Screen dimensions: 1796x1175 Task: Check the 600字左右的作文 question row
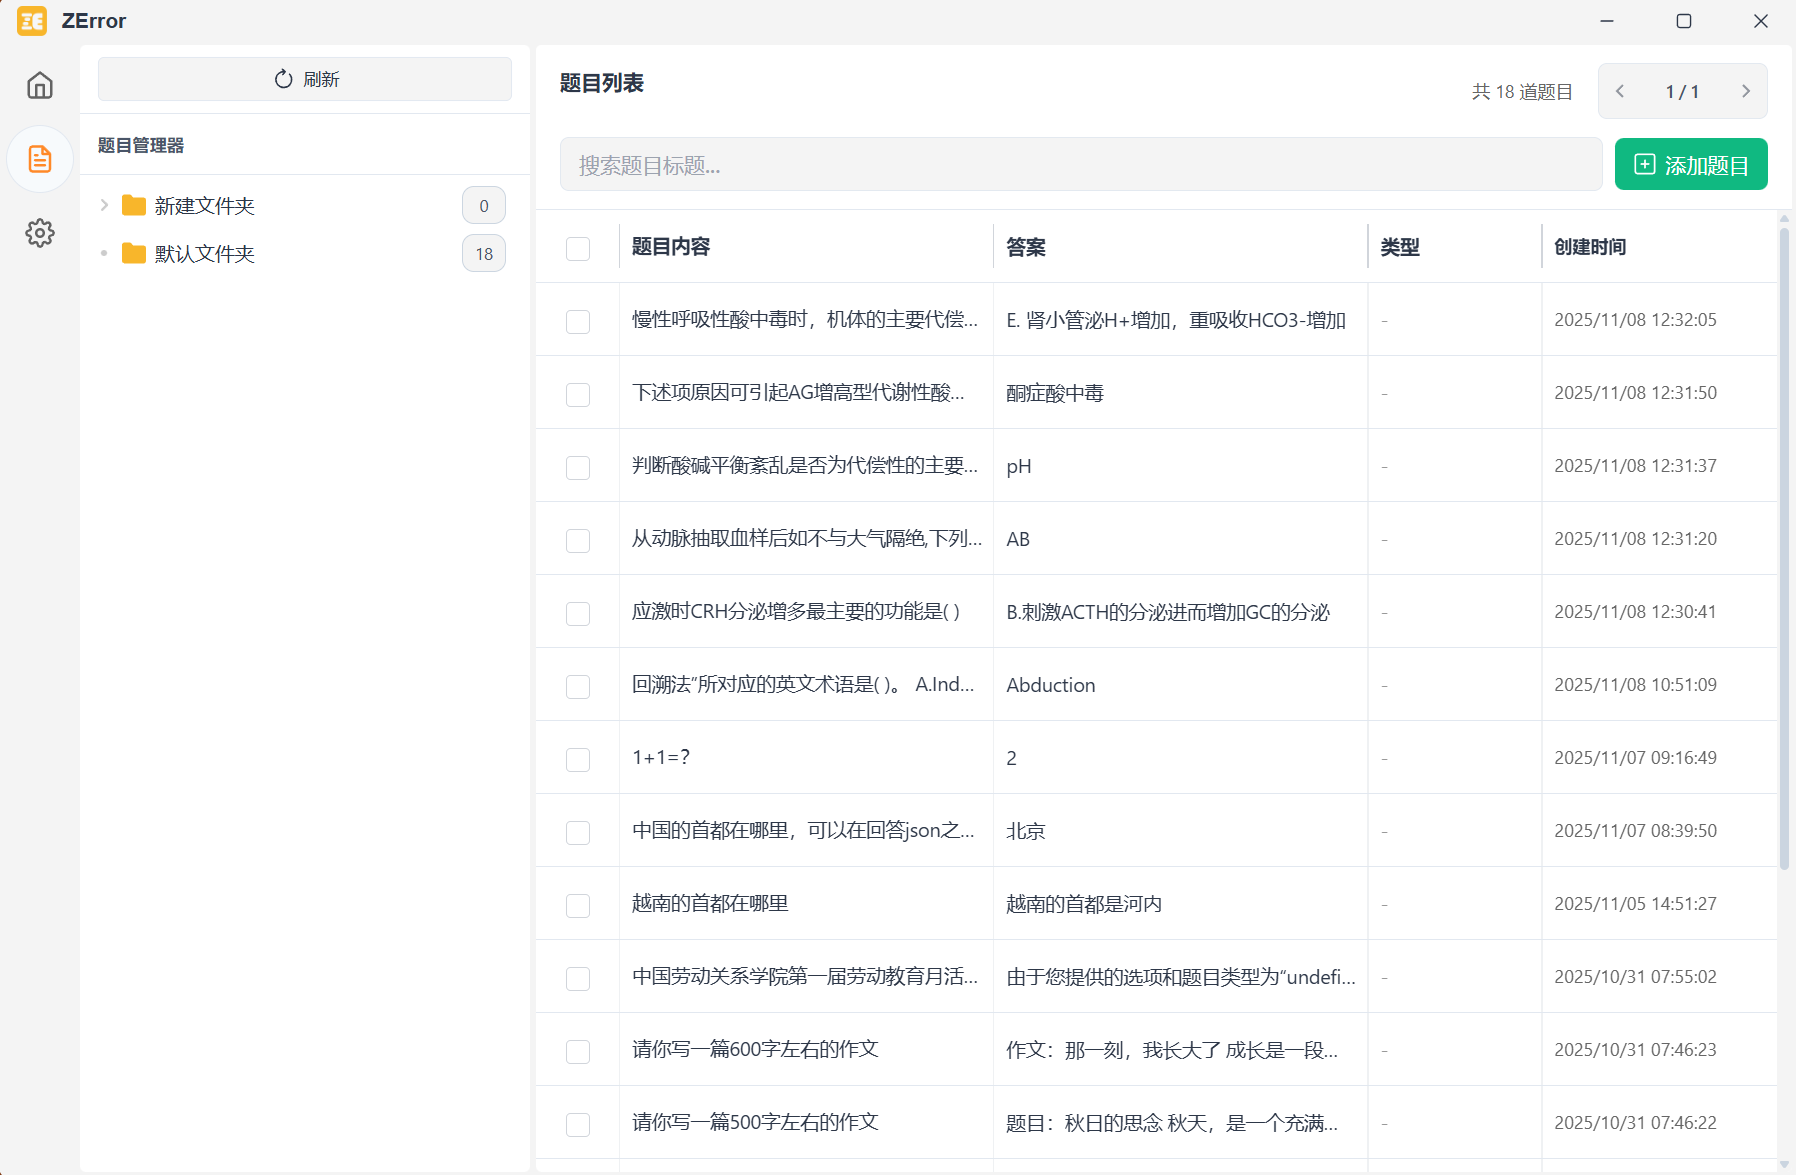click(578, 1051)
